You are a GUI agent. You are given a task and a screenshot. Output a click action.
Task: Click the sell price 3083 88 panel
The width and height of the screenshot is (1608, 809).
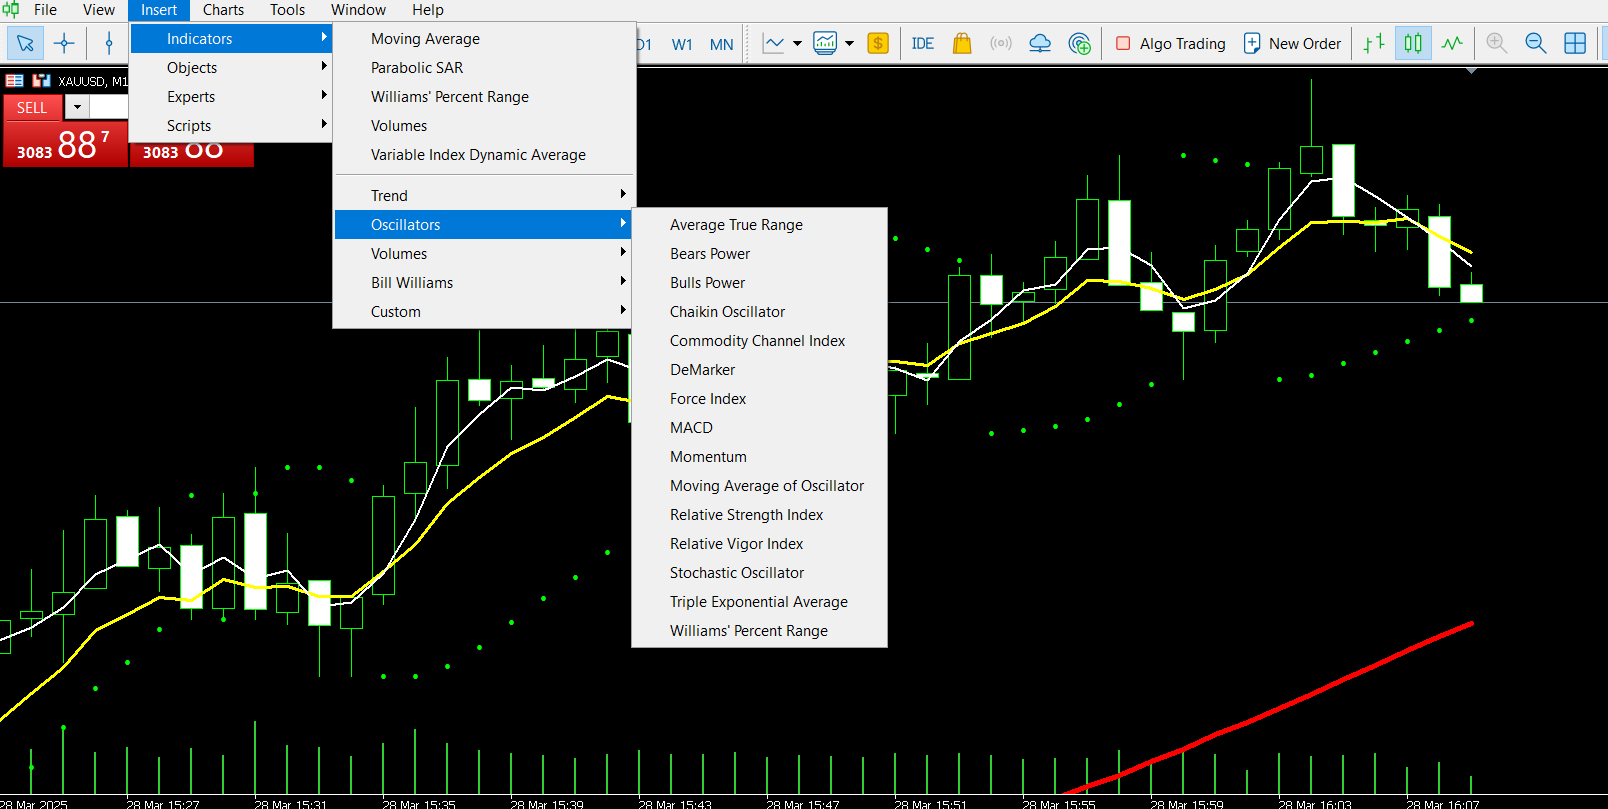65,144
